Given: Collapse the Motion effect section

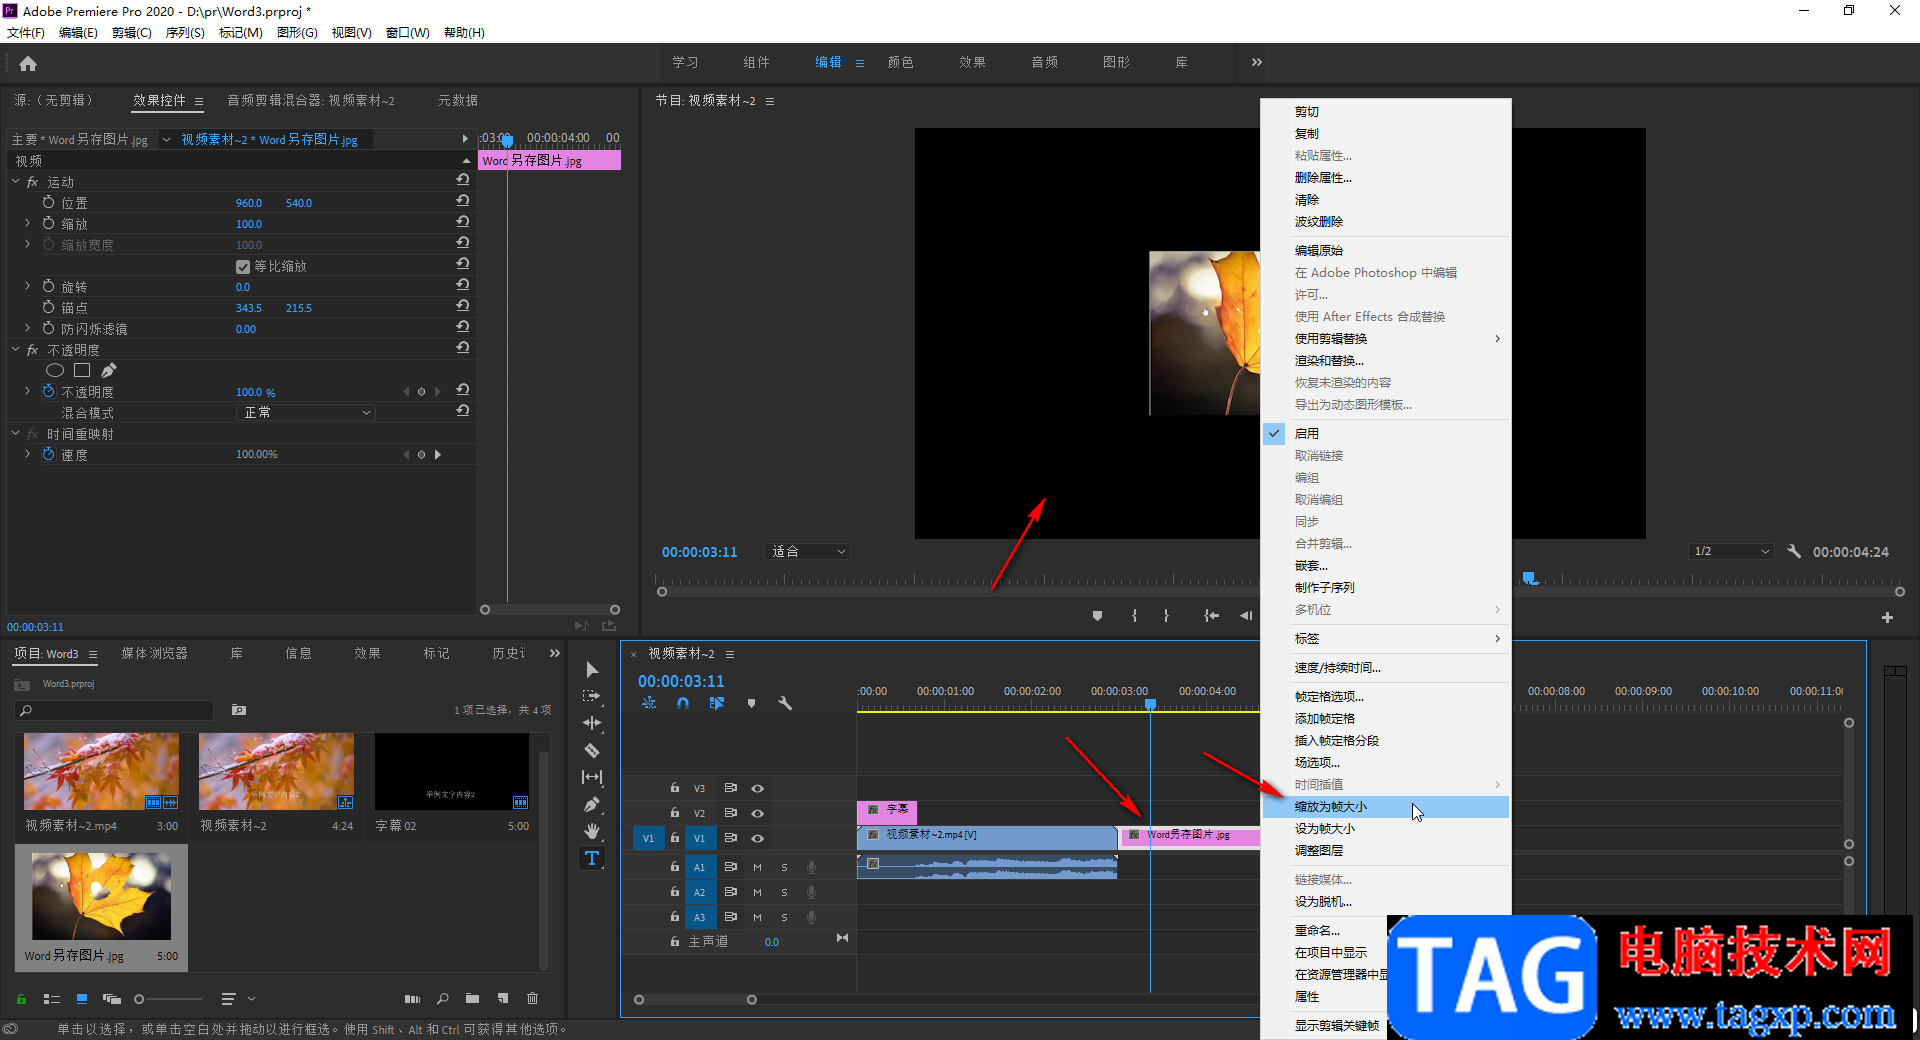Looking at the screenshot, I should point(16,182).
